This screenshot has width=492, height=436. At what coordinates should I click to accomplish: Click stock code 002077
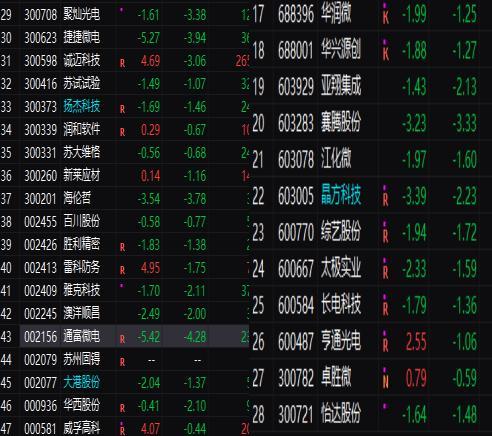coord(41,383)
